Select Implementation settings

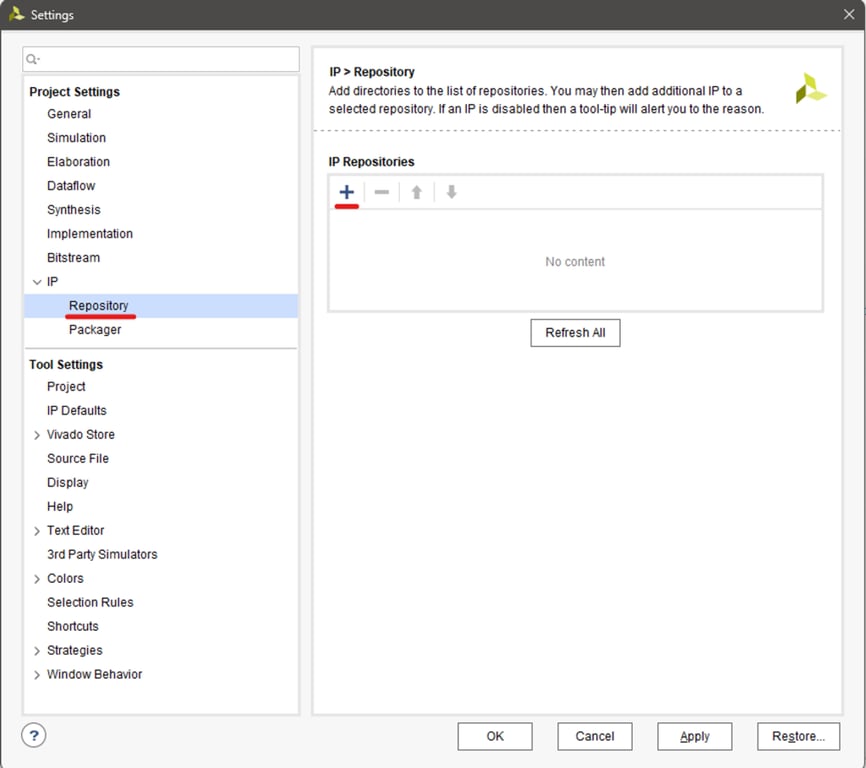[90, 234]
